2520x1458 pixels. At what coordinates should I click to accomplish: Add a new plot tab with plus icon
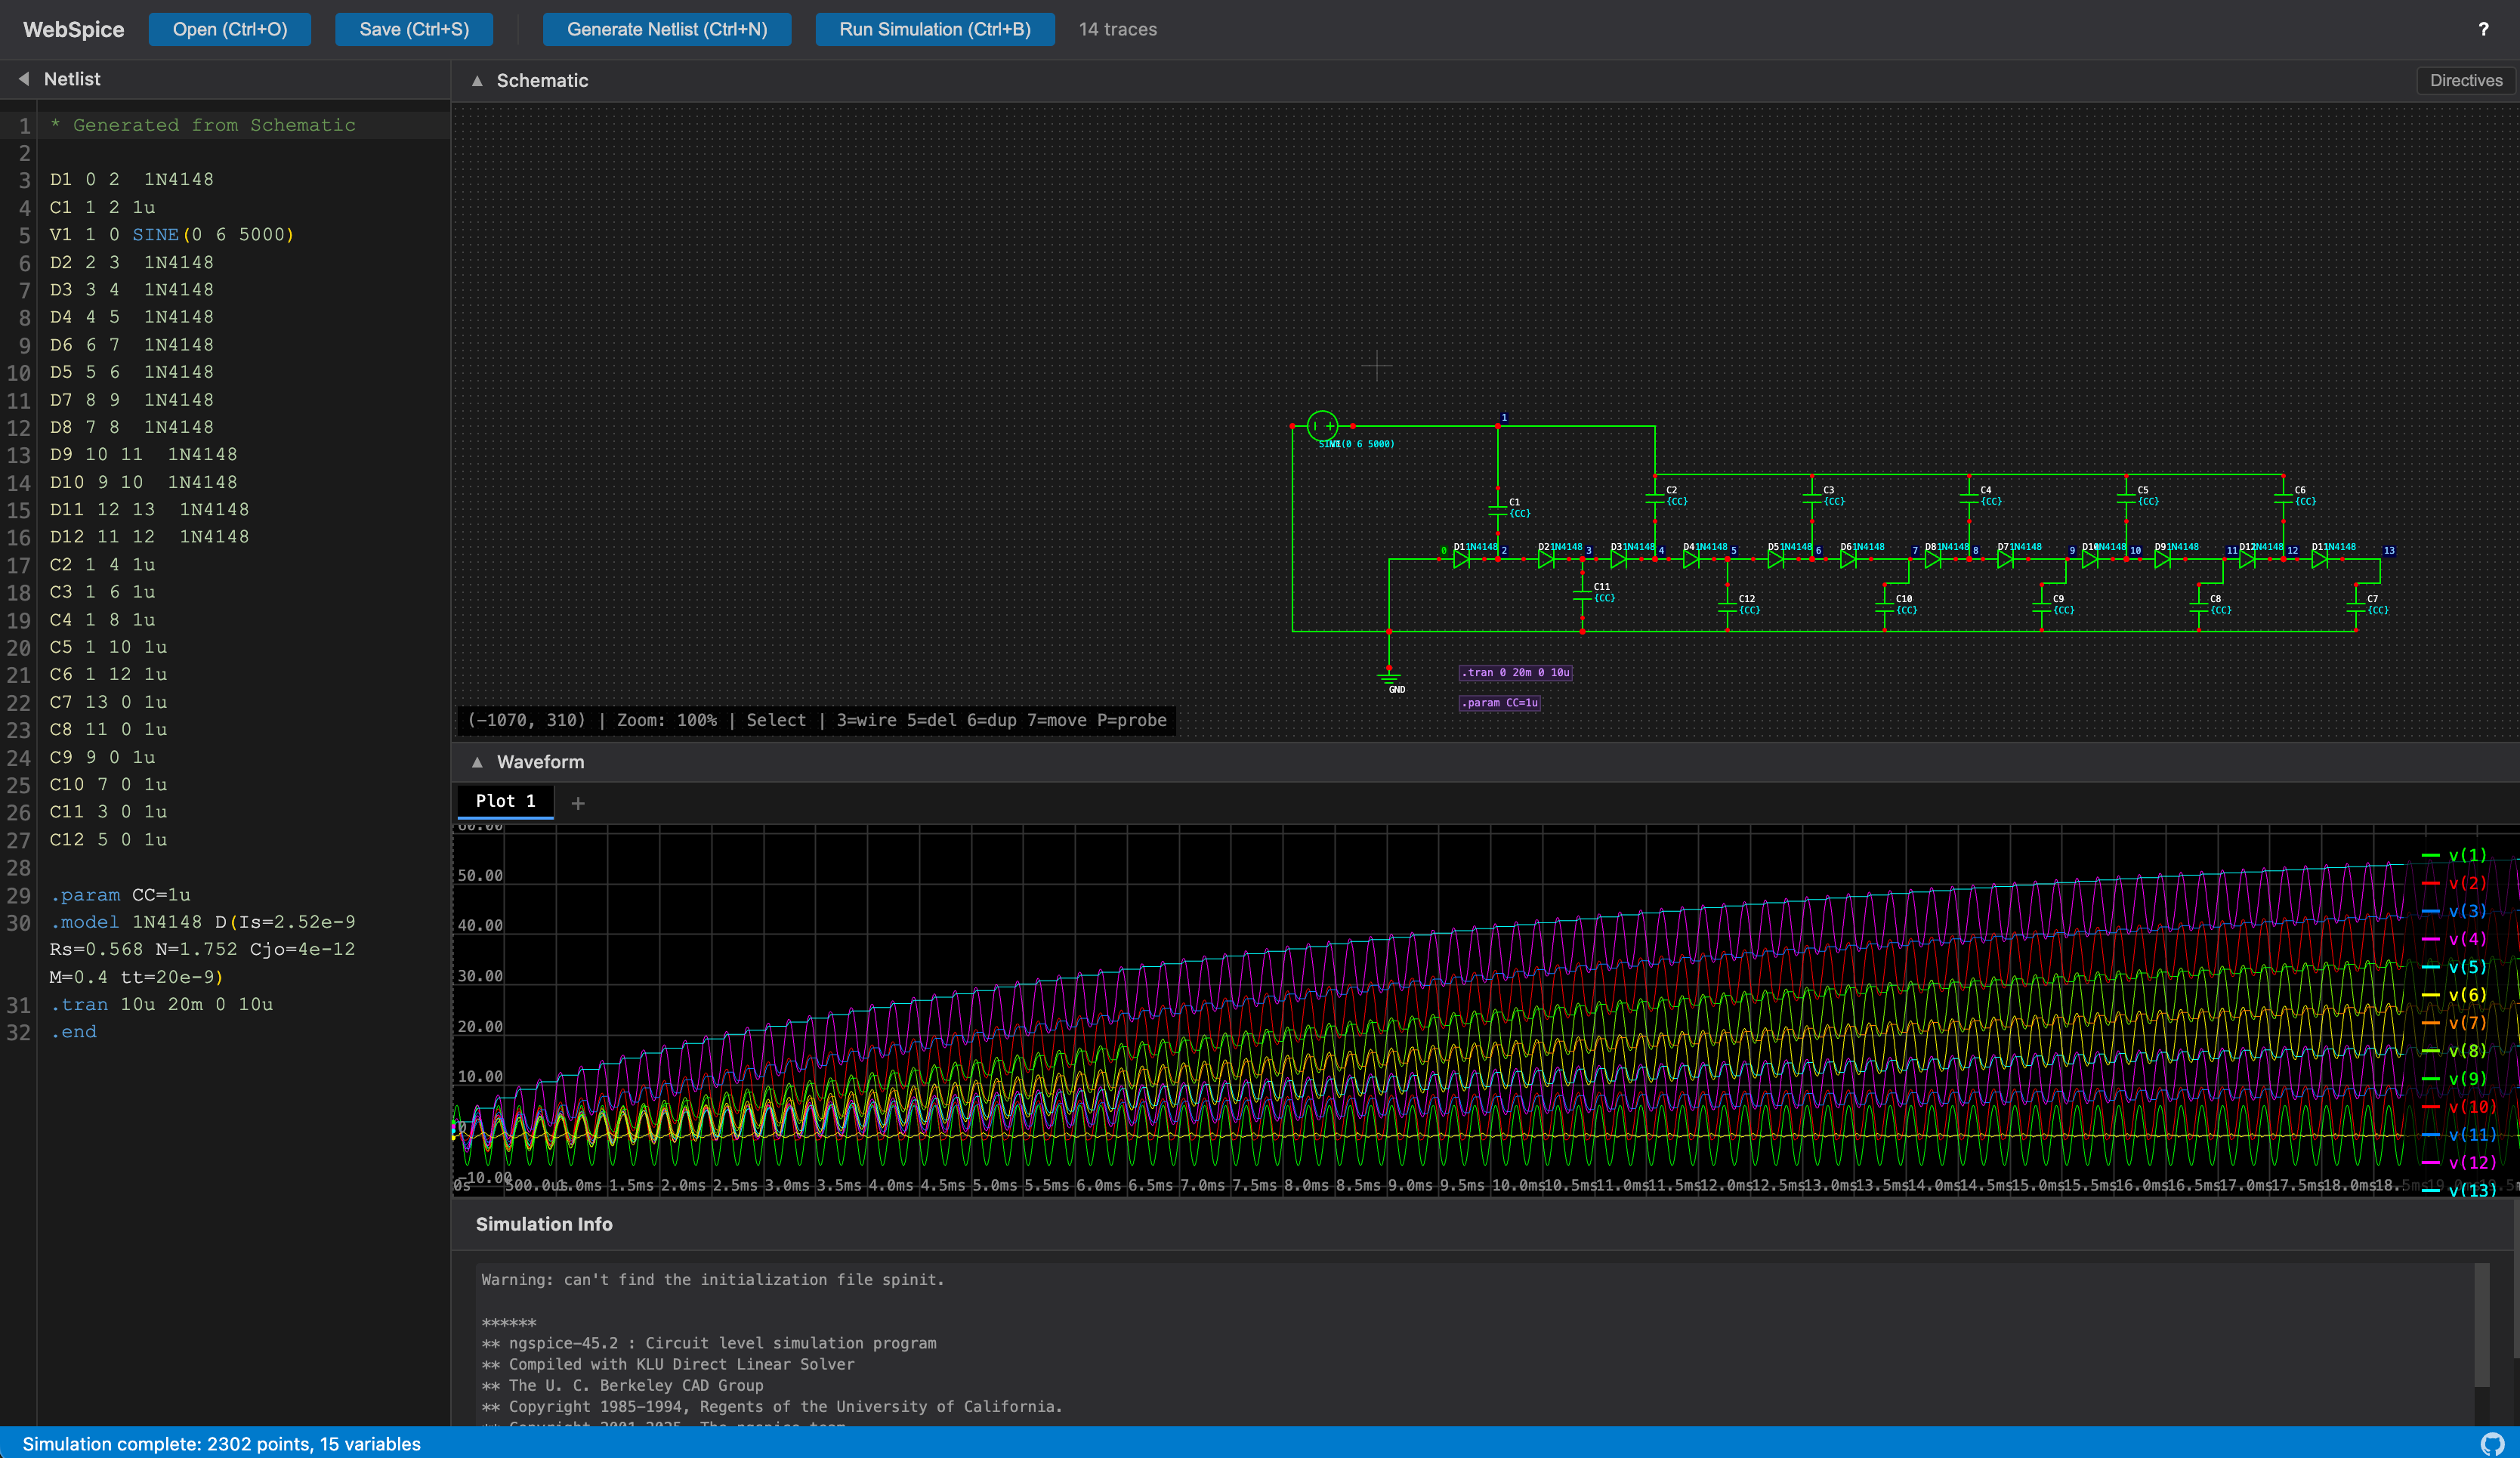(578, 803)
